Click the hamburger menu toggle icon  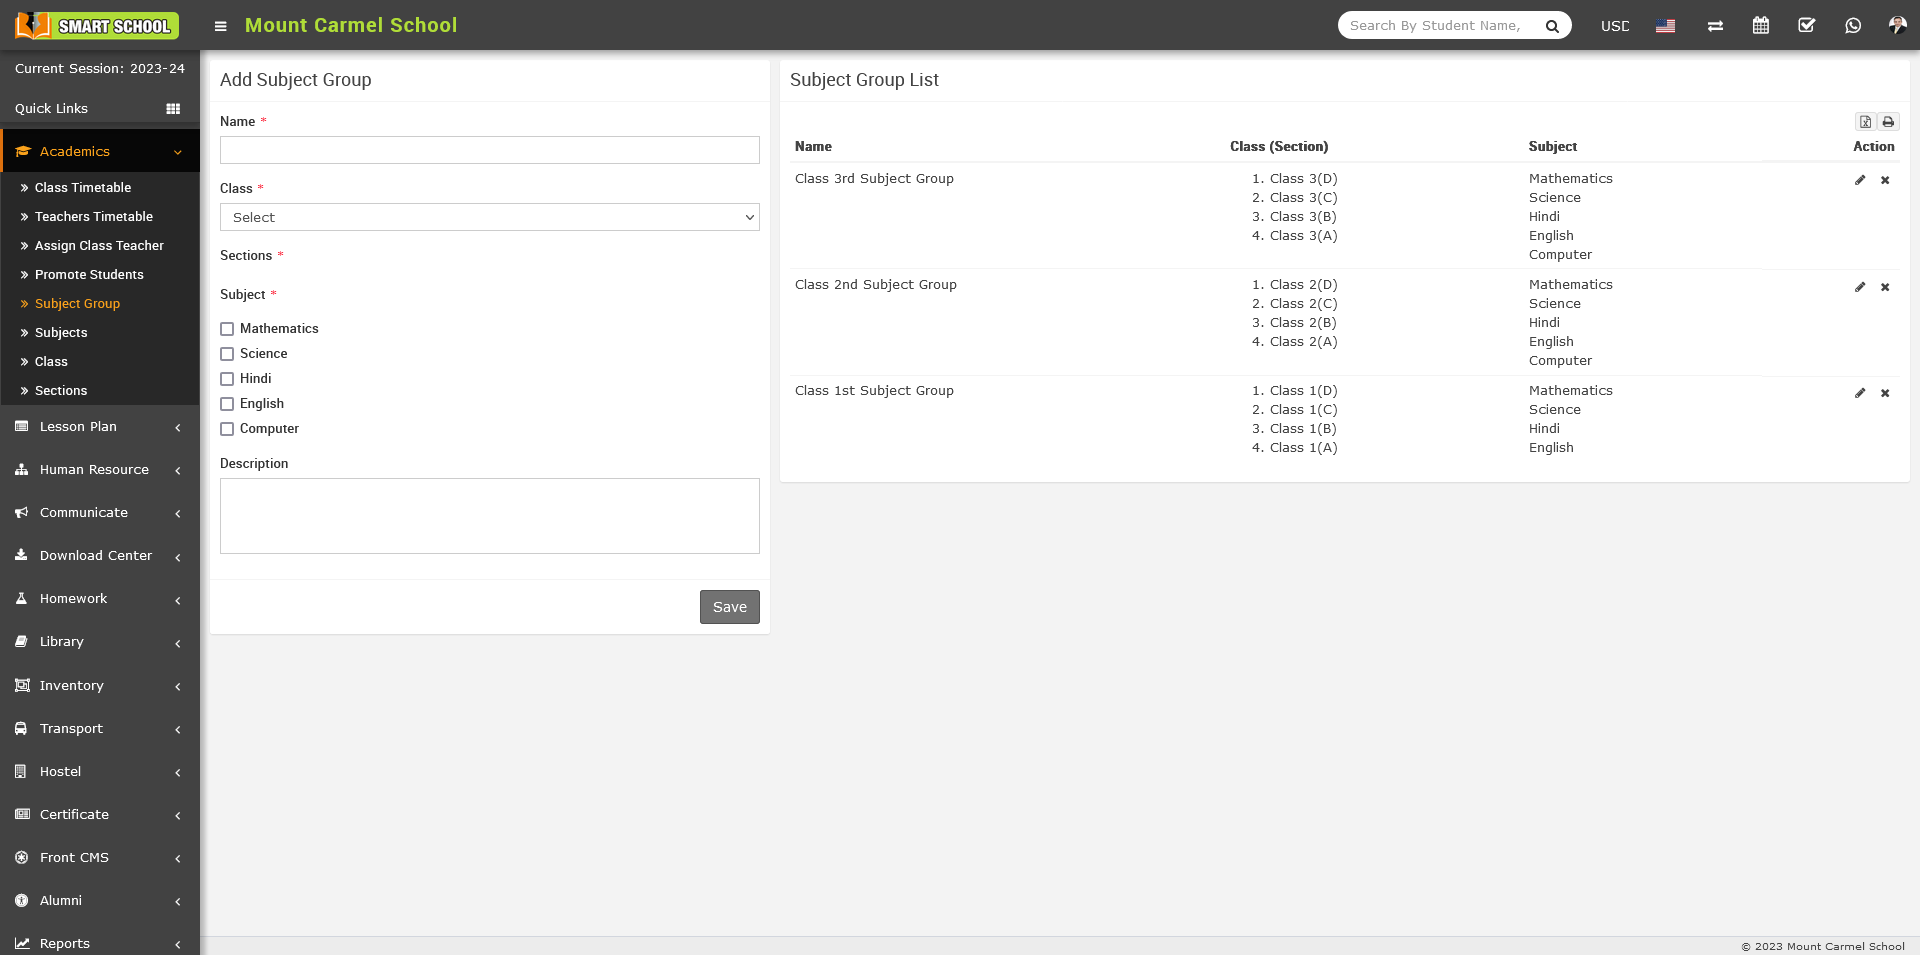220,26
